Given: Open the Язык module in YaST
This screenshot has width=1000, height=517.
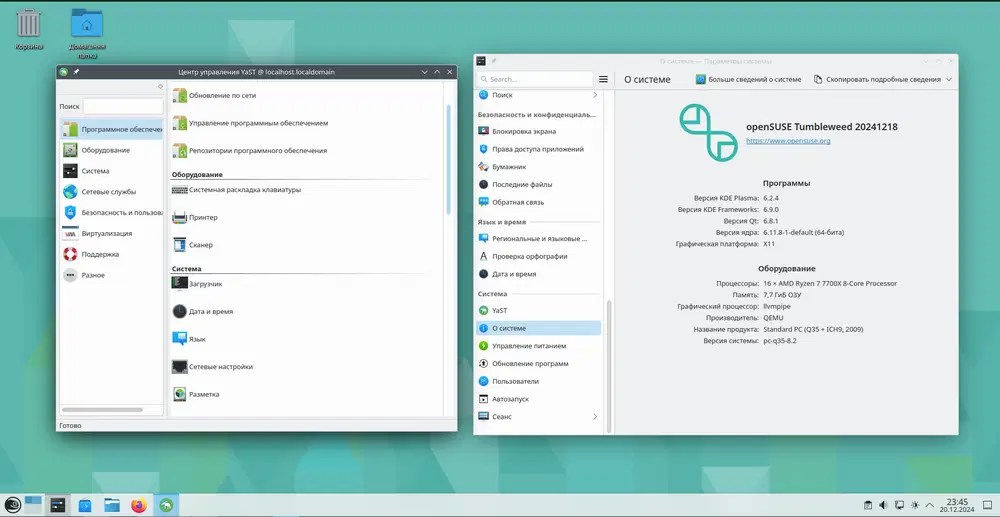Looking at the screenshot, I should [189, 339].
